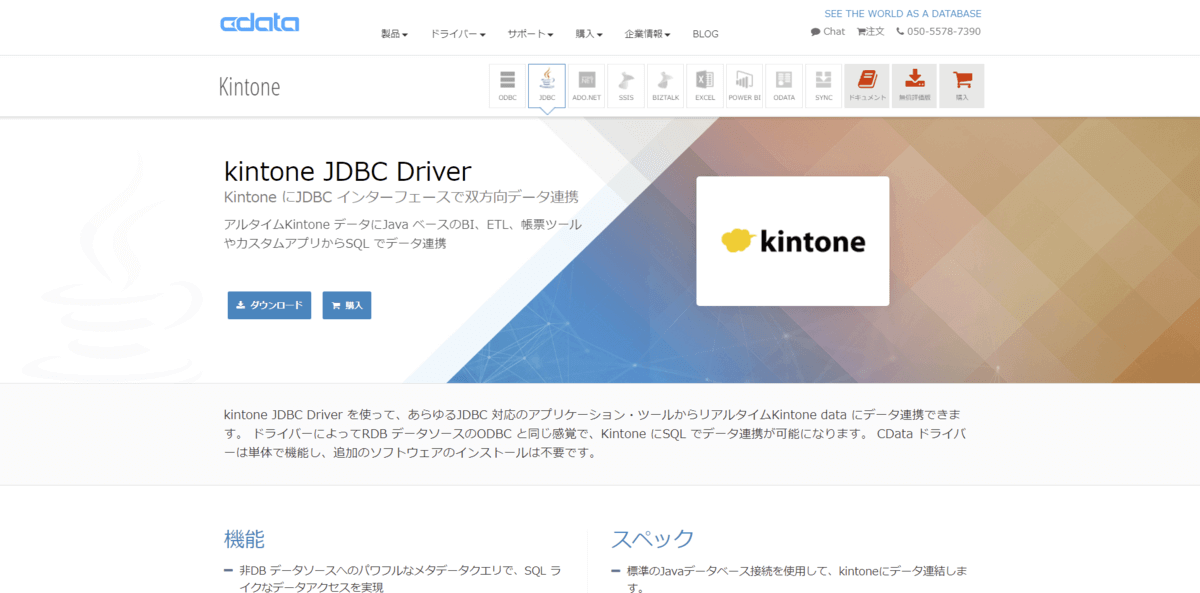Click the CData logo
The height and width of the screenshot is (593, 1200).
[259, 23]
